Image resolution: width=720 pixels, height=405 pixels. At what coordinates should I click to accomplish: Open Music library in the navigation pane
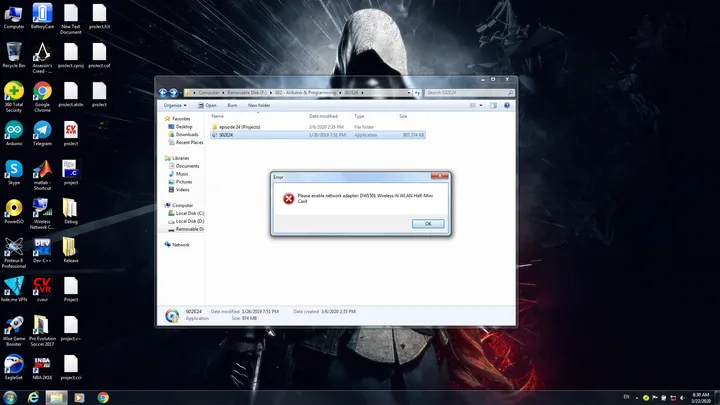click(x=179, y=174)
